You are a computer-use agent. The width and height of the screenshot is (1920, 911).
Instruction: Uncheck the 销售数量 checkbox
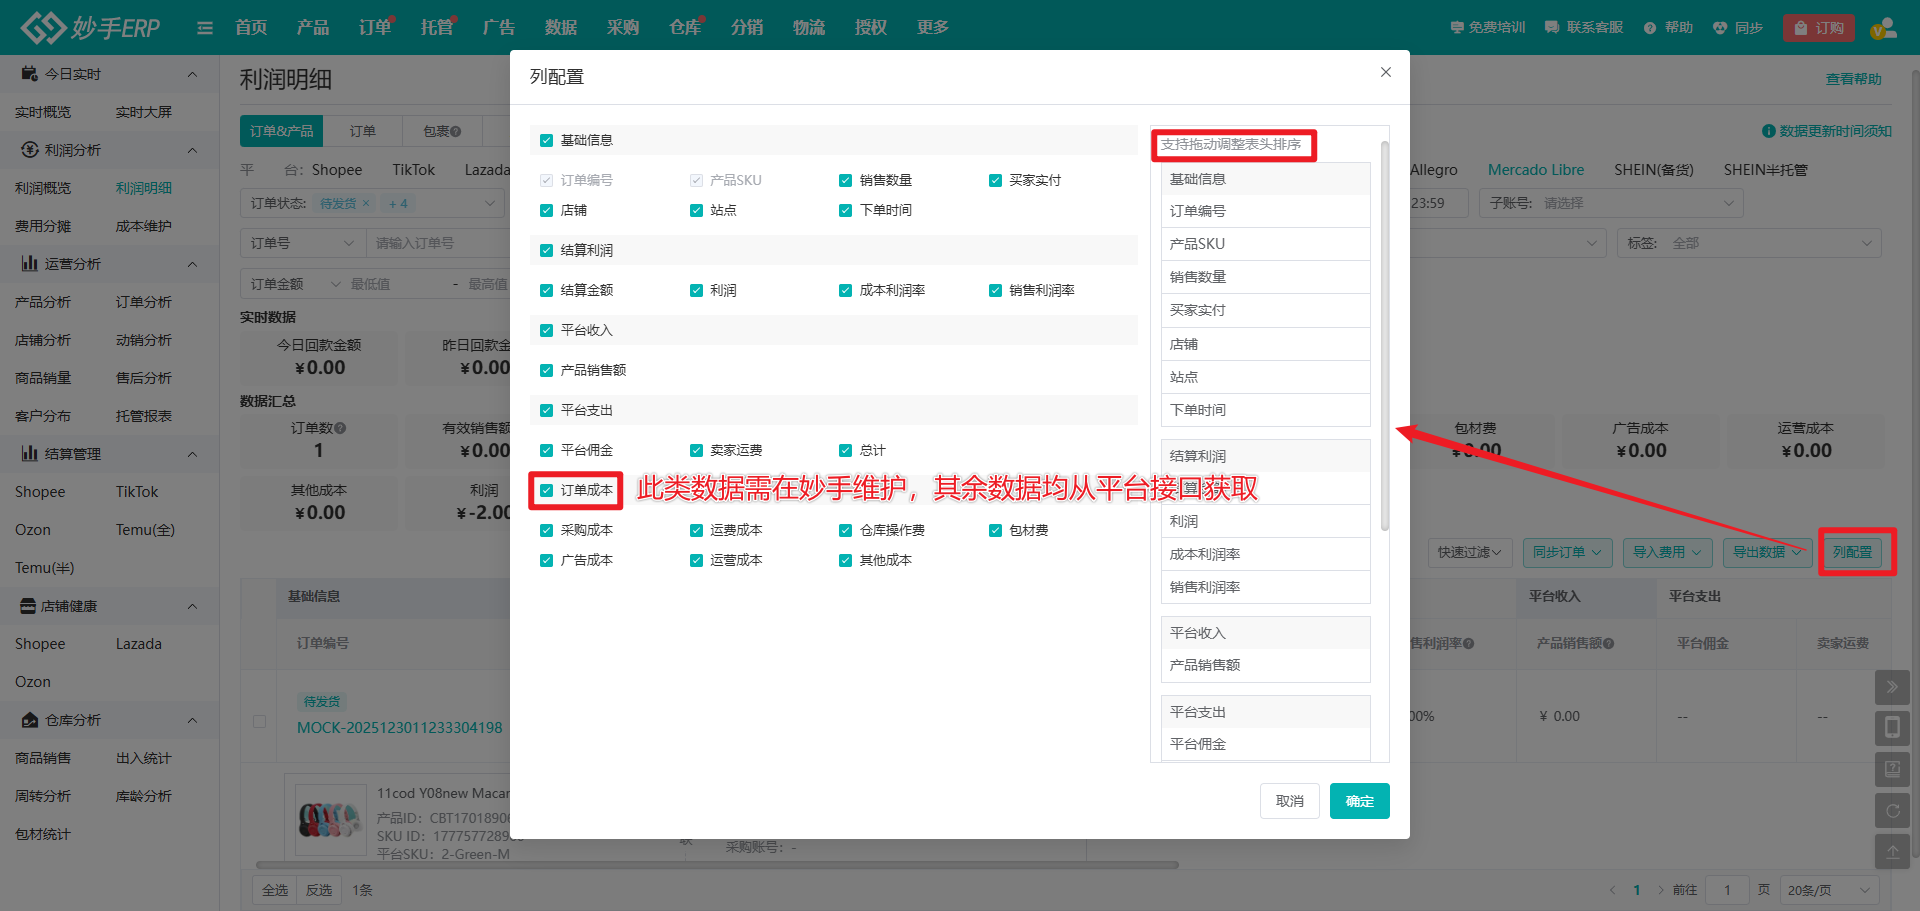click(845, 181)
